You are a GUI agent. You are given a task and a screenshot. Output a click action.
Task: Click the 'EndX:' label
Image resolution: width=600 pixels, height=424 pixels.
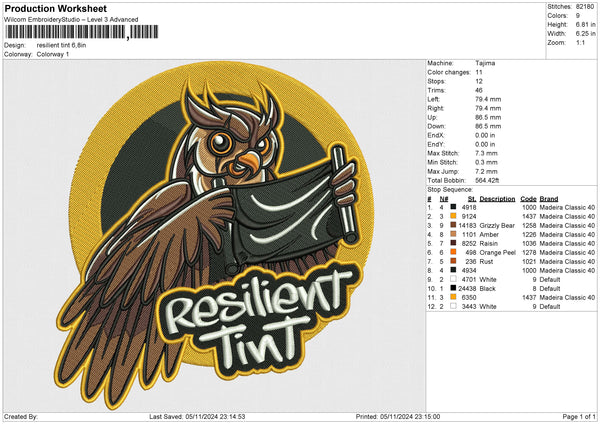click(x=436, y=135)
